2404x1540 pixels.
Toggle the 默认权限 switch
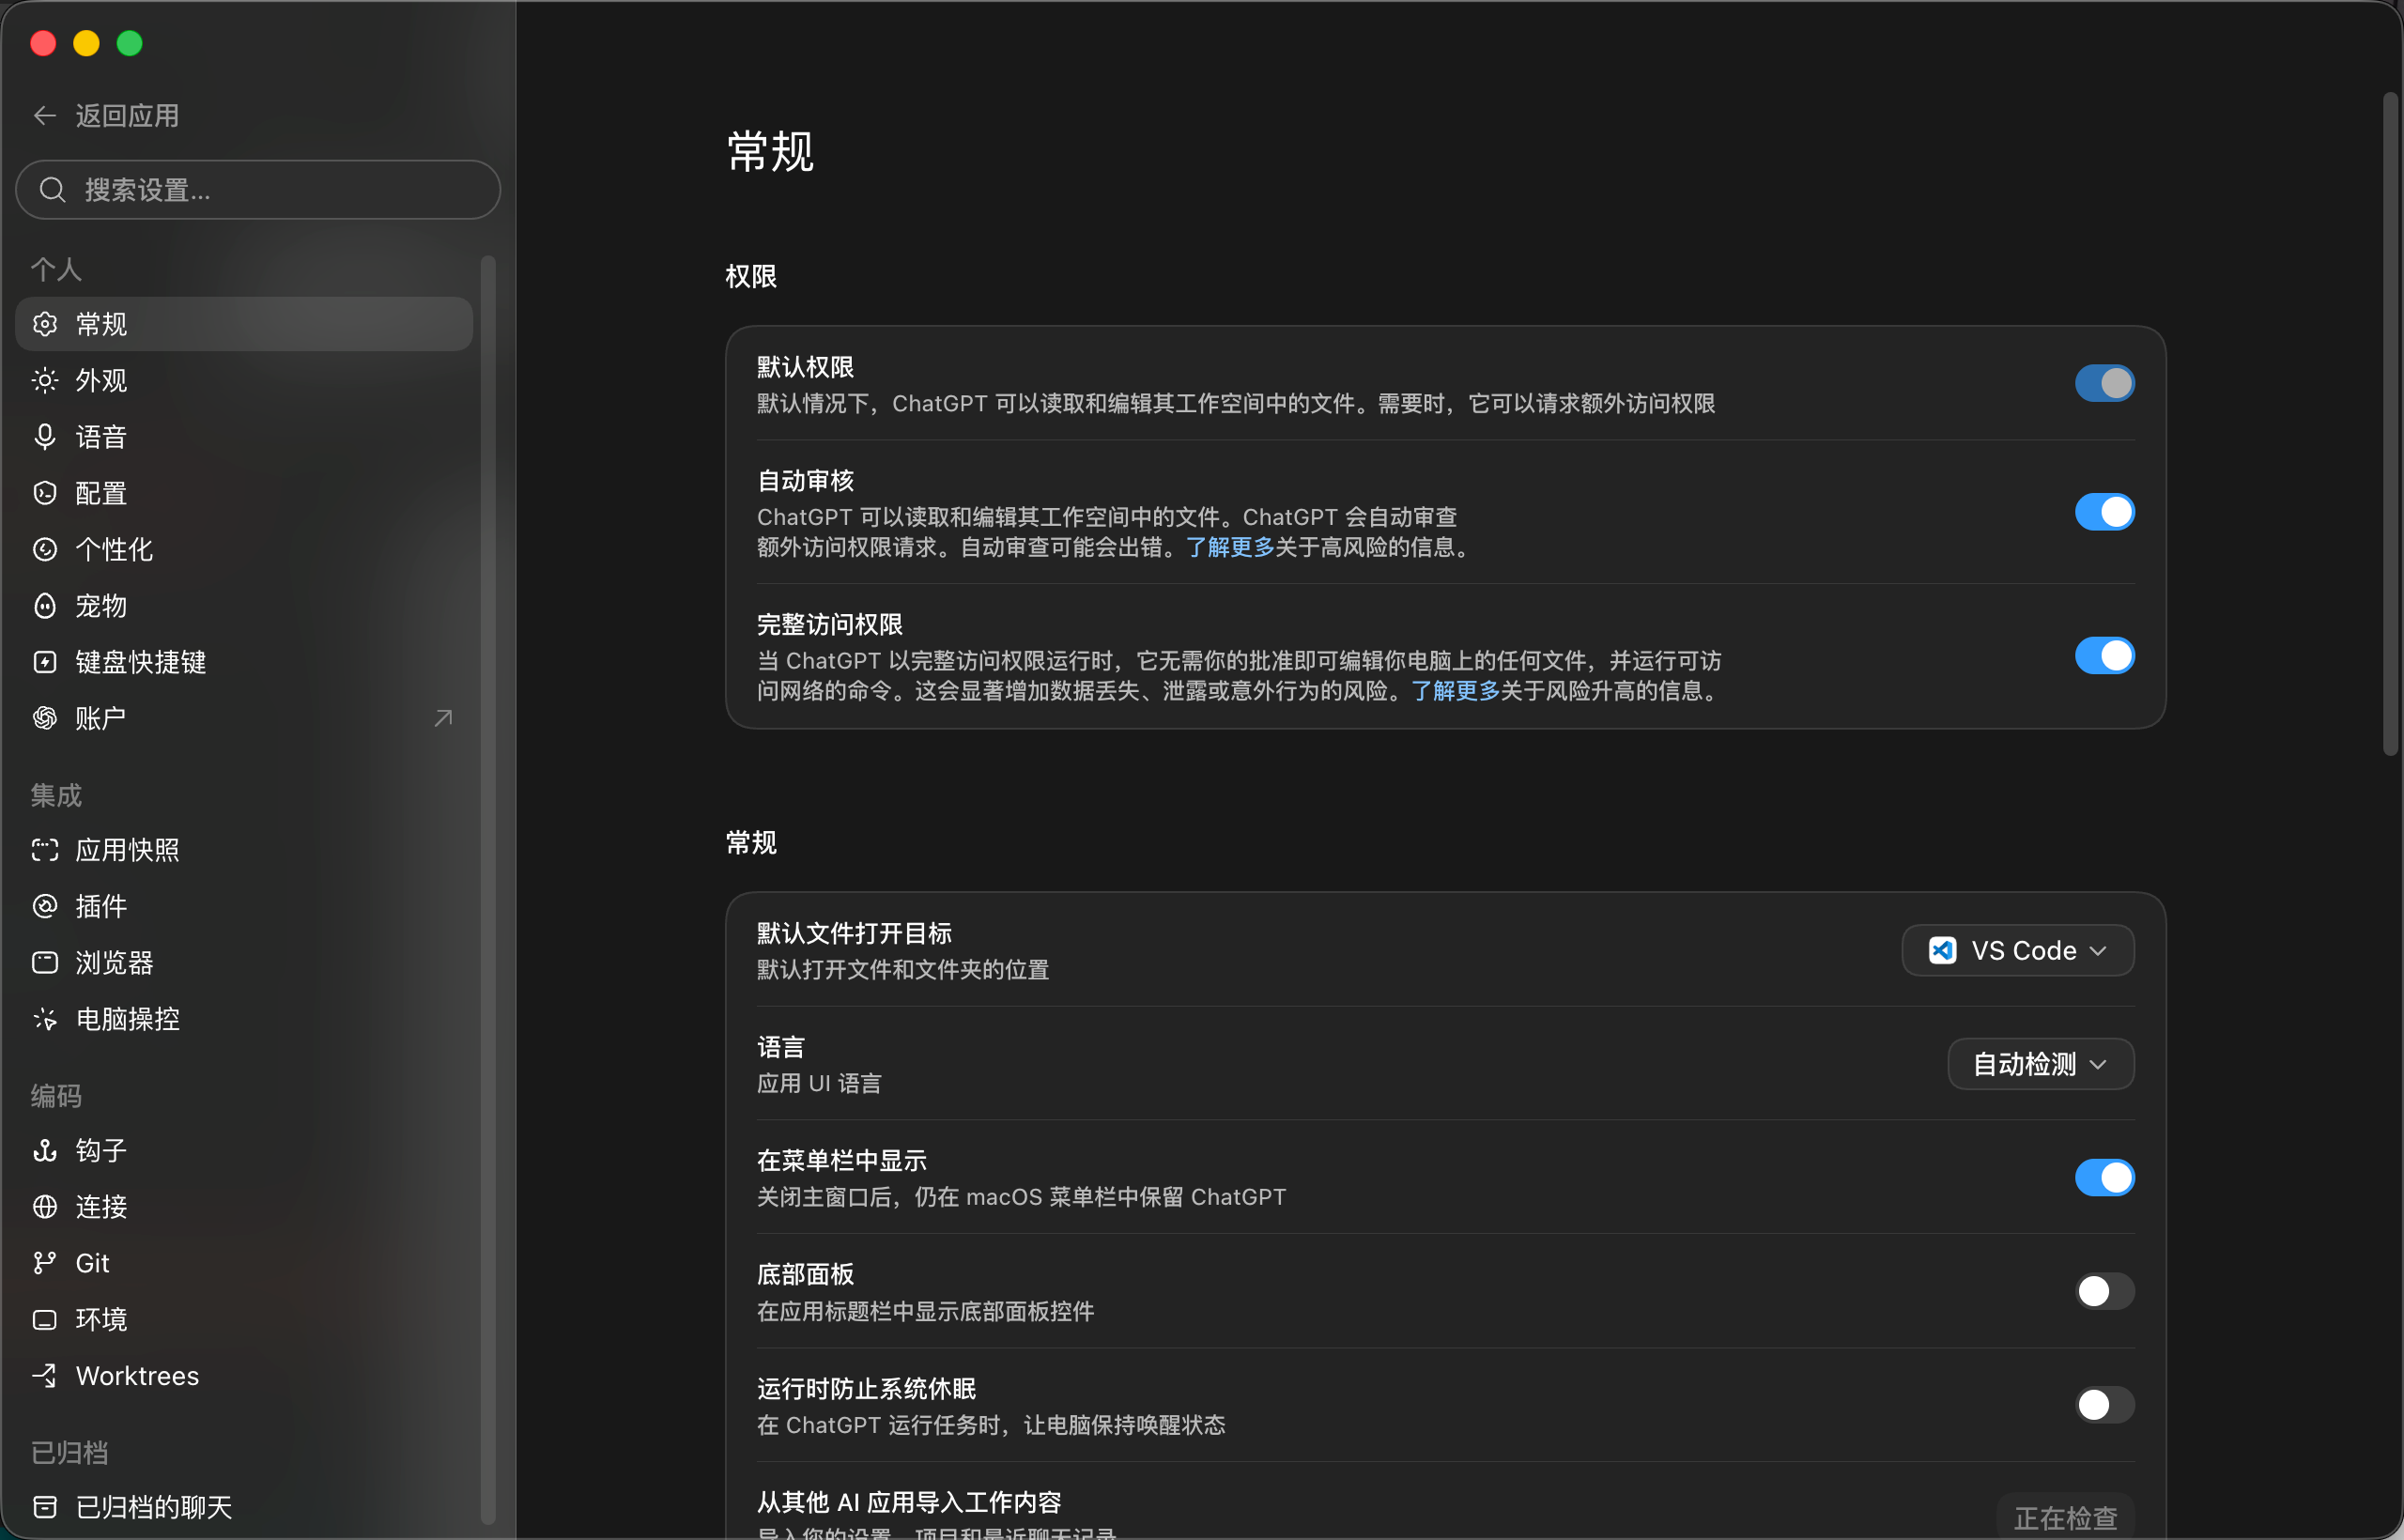pyautogui.click(x=2104, y=383)
